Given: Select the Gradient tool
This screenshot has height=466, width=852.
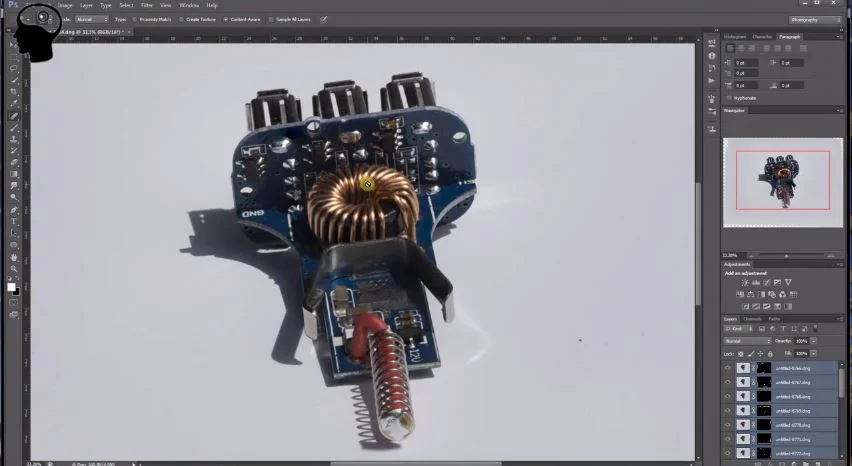Looking at the screenshot, I should (x=14, y=174).
